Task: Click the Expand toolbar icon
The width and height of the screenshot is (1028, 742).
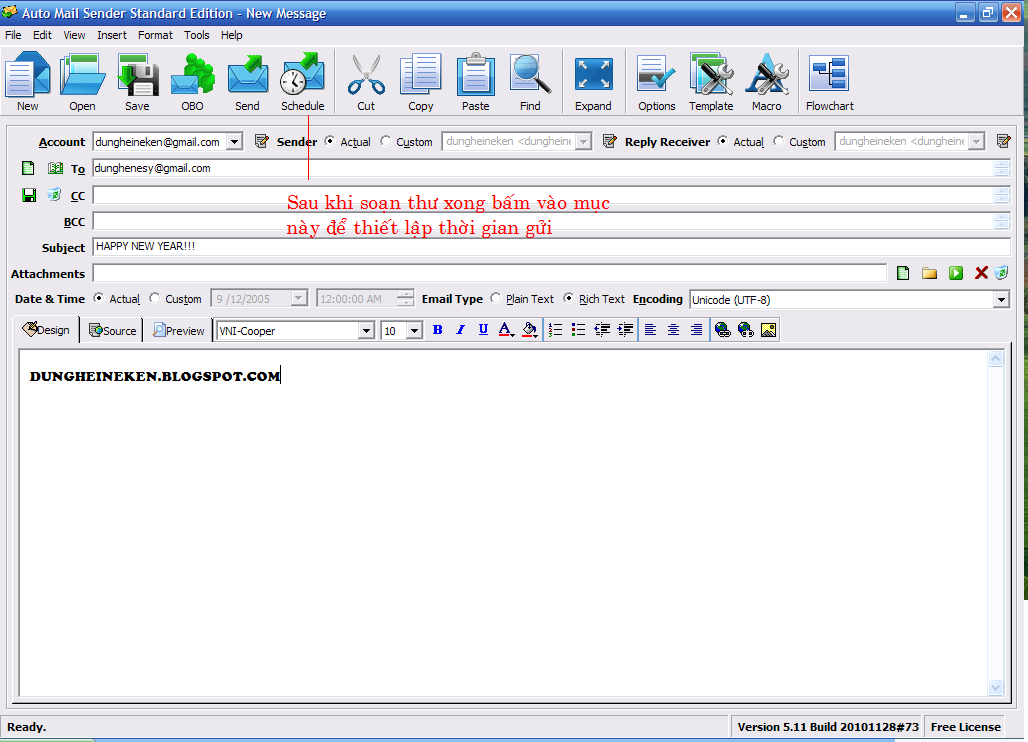Action: pyautogui.click(x=593, y=82)
